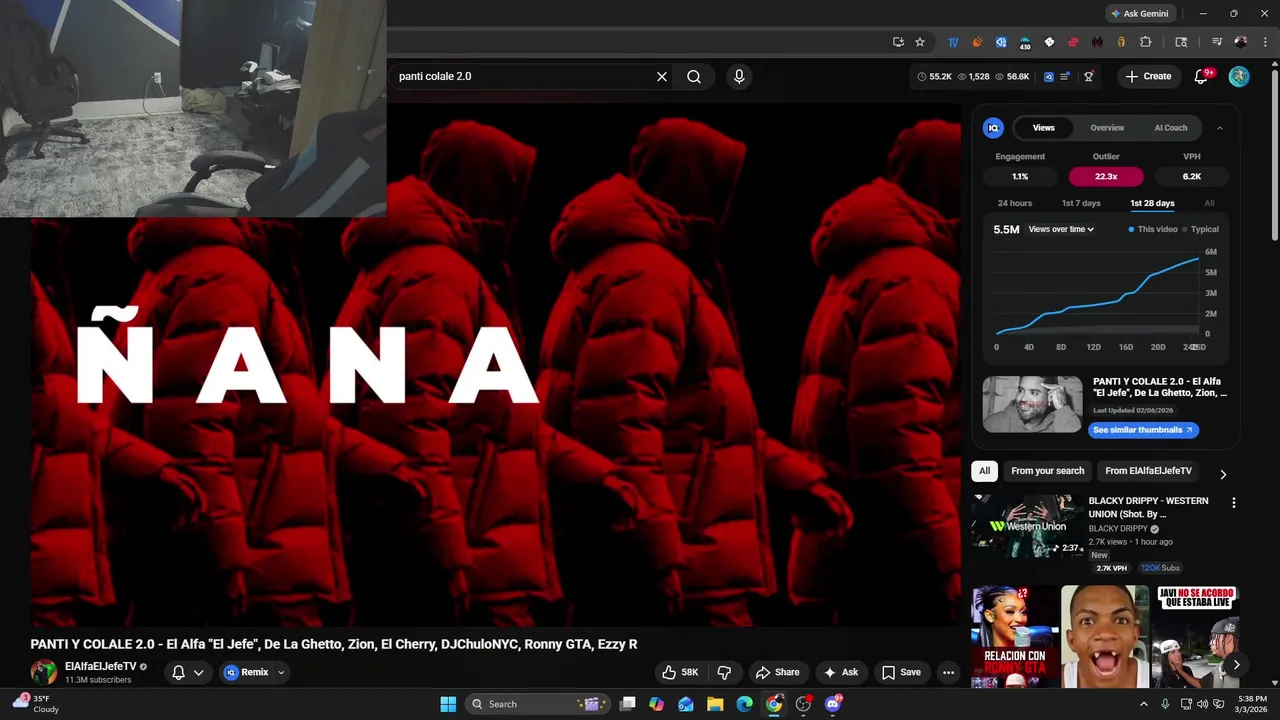The height and width of the screenshot is (720, 1280).
Task: Open more actions three-dot menu below video
Action: pos(949,672)
